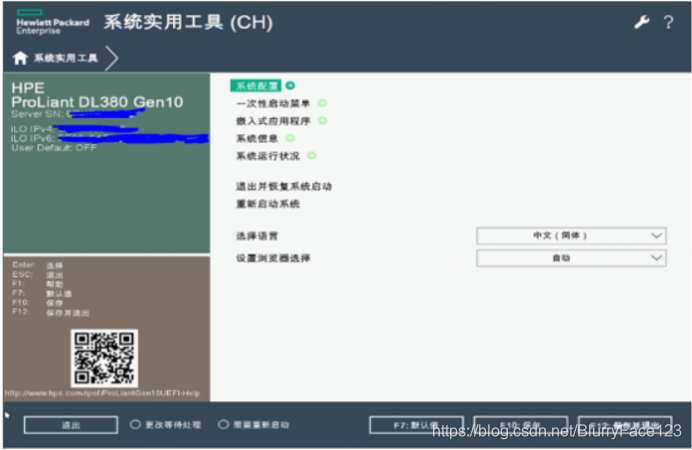Click the 系统实用工具 (CH) page title
692x450 pixels.
pyautogui.click(x=188, y=22)
